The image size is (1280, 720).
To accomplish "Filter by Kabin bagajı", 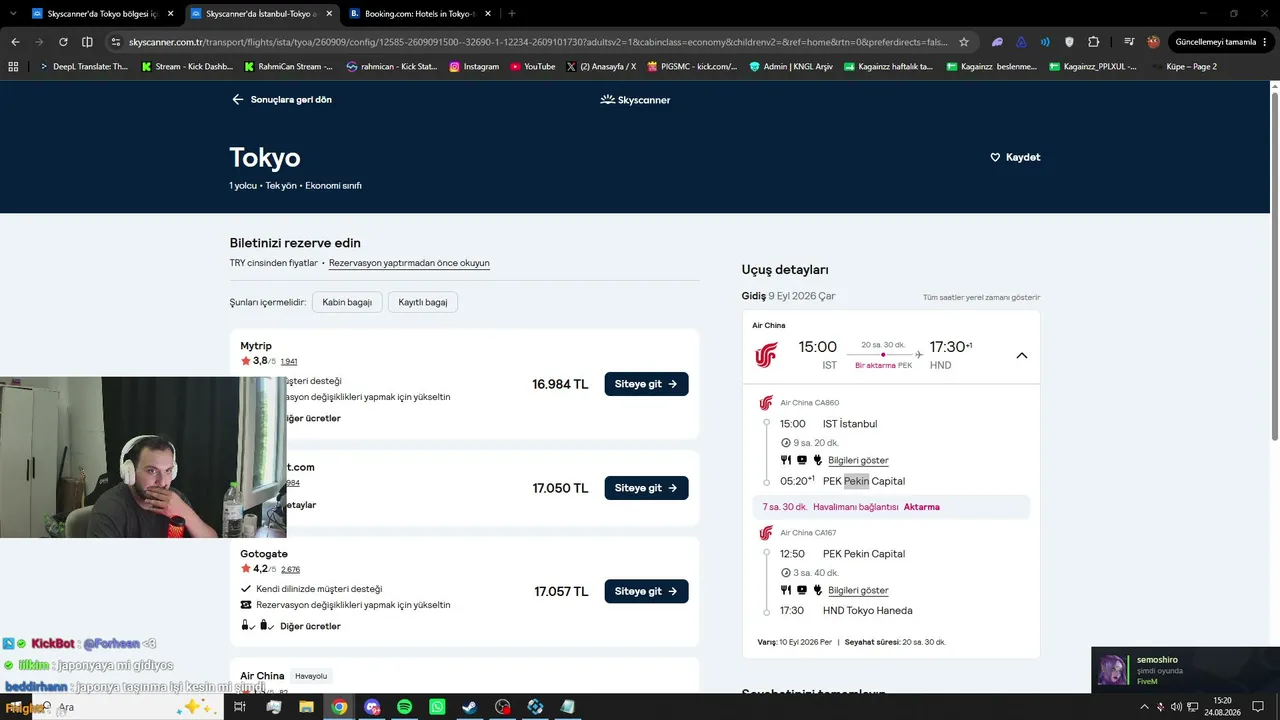I will [347, 302].
